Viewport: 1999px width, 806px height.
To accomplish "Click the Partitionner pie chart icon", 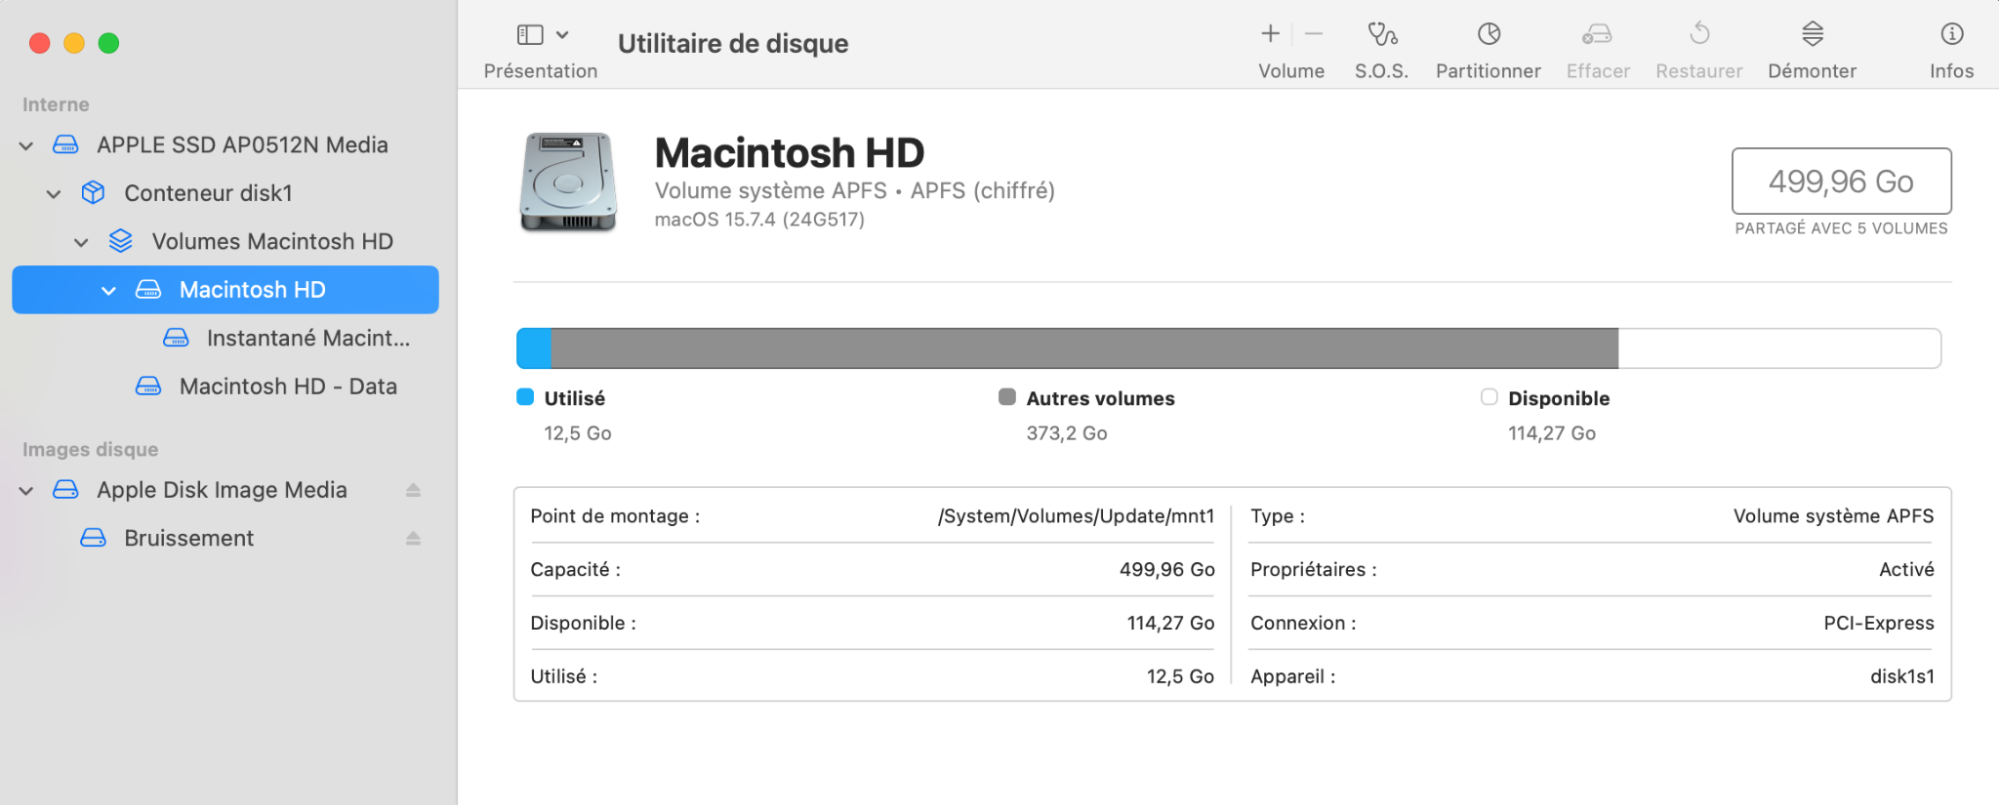I will (1489, 34).
